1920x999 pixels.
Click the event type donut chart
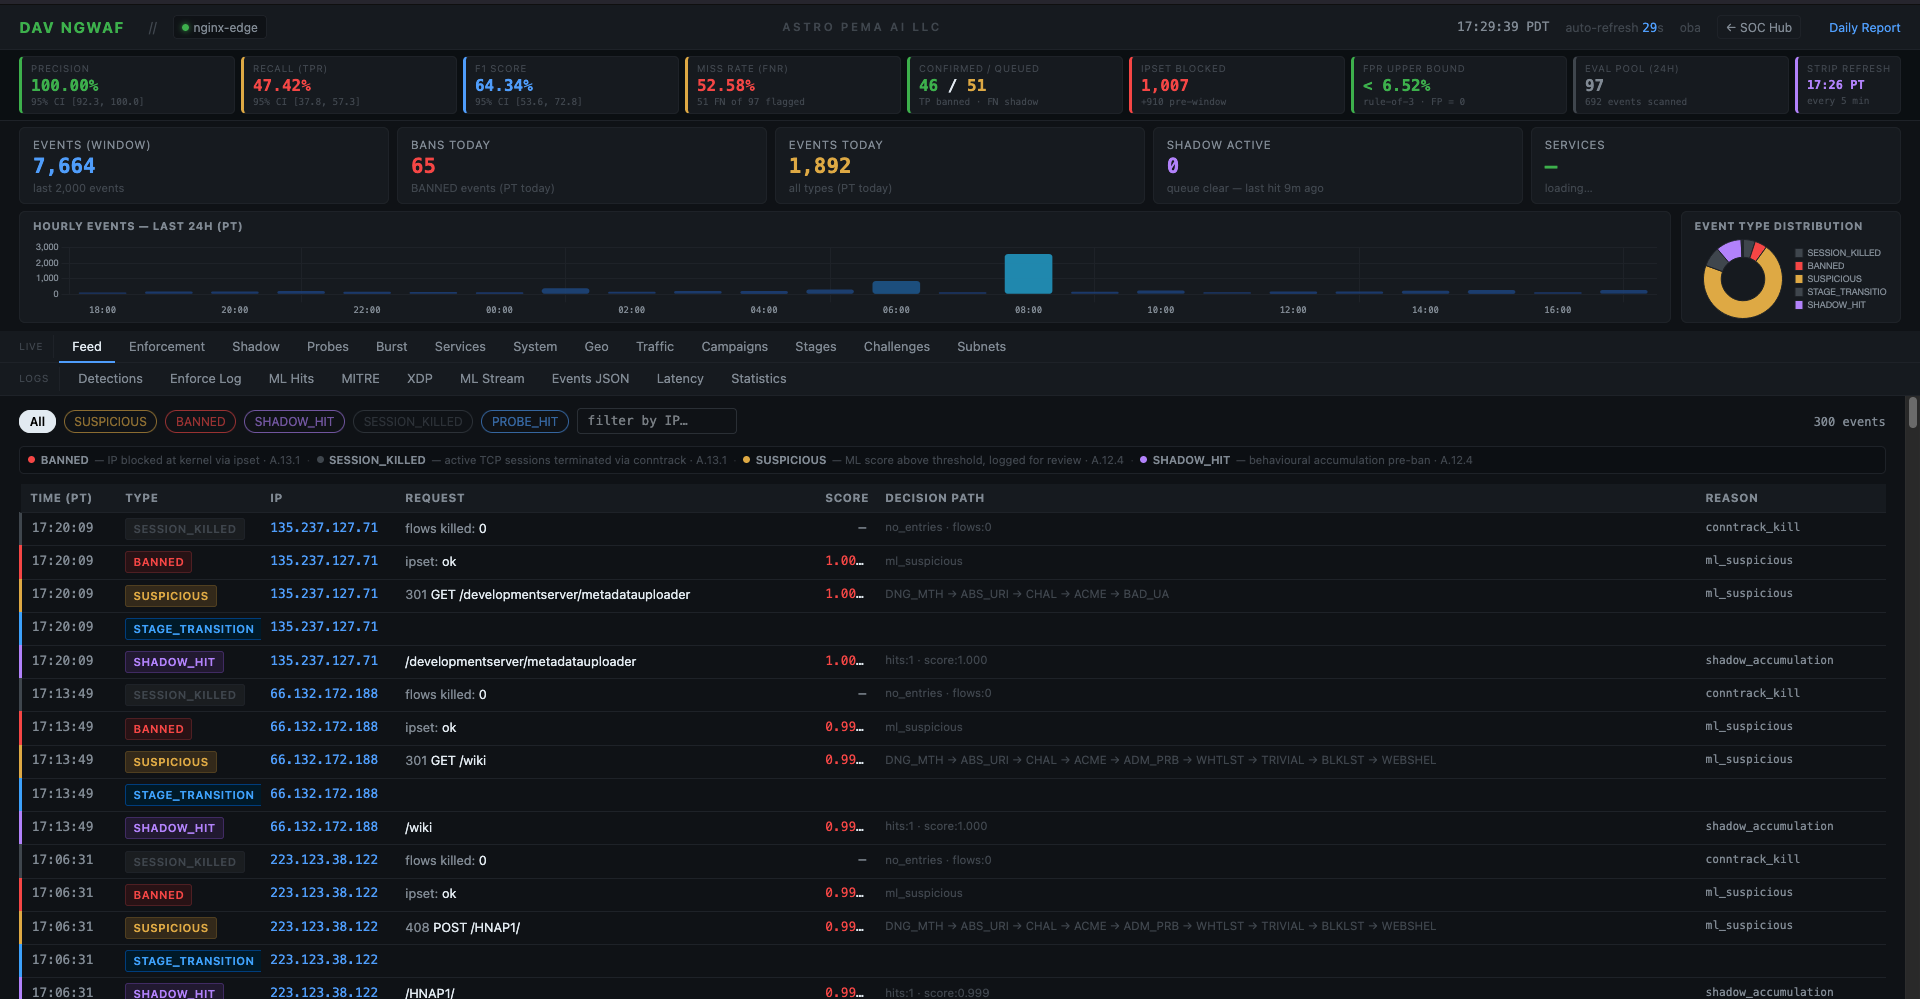pyautogui.click(x=1743, y=279)
